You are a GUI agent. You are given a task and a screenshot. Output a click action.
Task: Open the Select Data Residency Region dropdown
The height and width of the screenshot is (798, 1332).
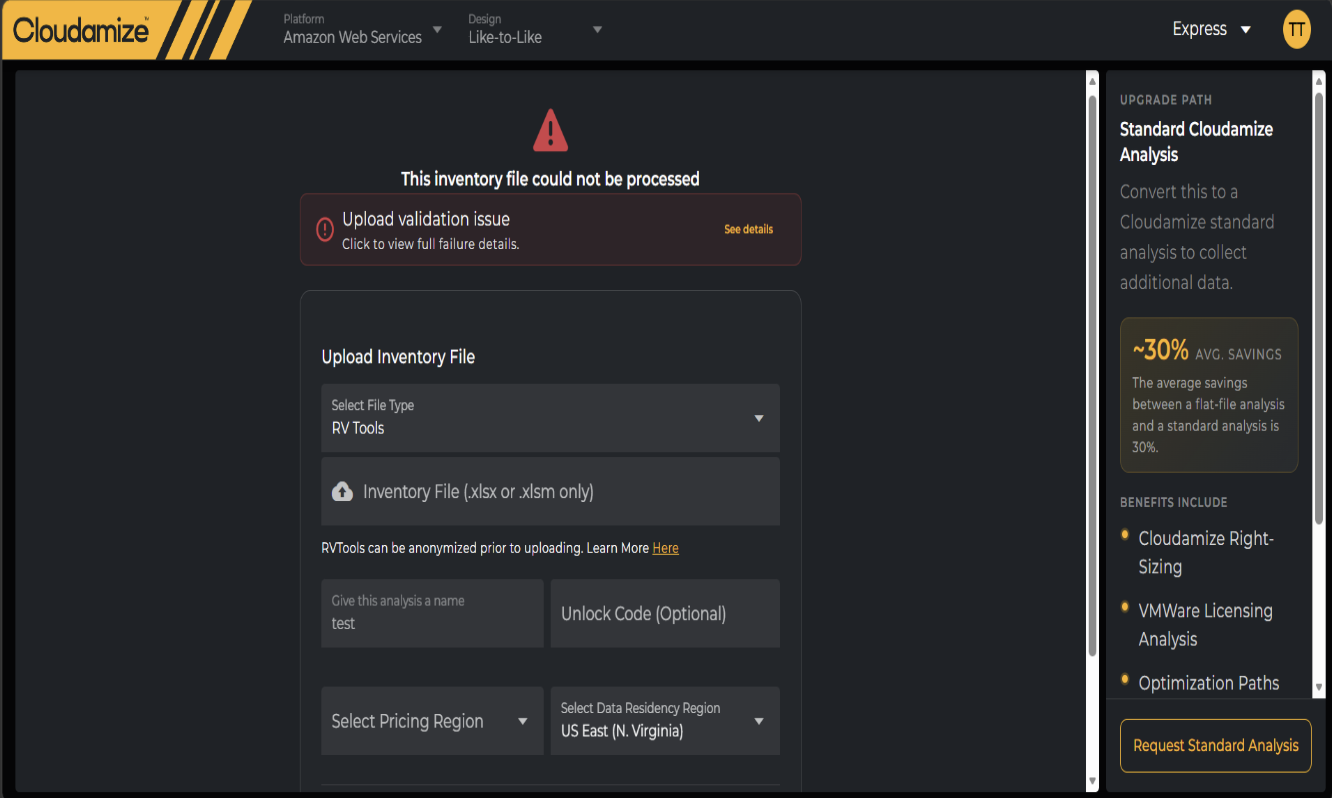pos(665,721)
